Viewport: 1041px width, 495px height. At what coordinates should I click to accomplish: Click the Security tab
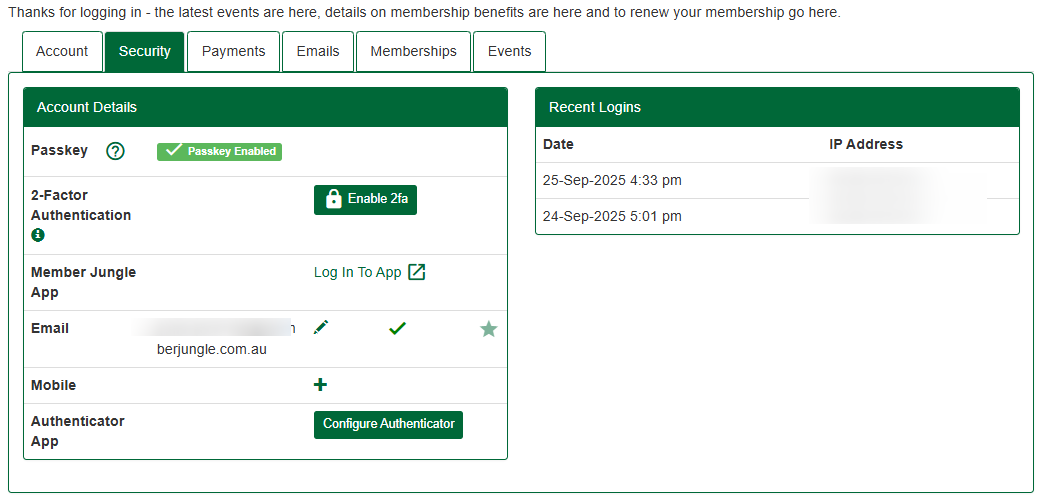click(144, 51)
